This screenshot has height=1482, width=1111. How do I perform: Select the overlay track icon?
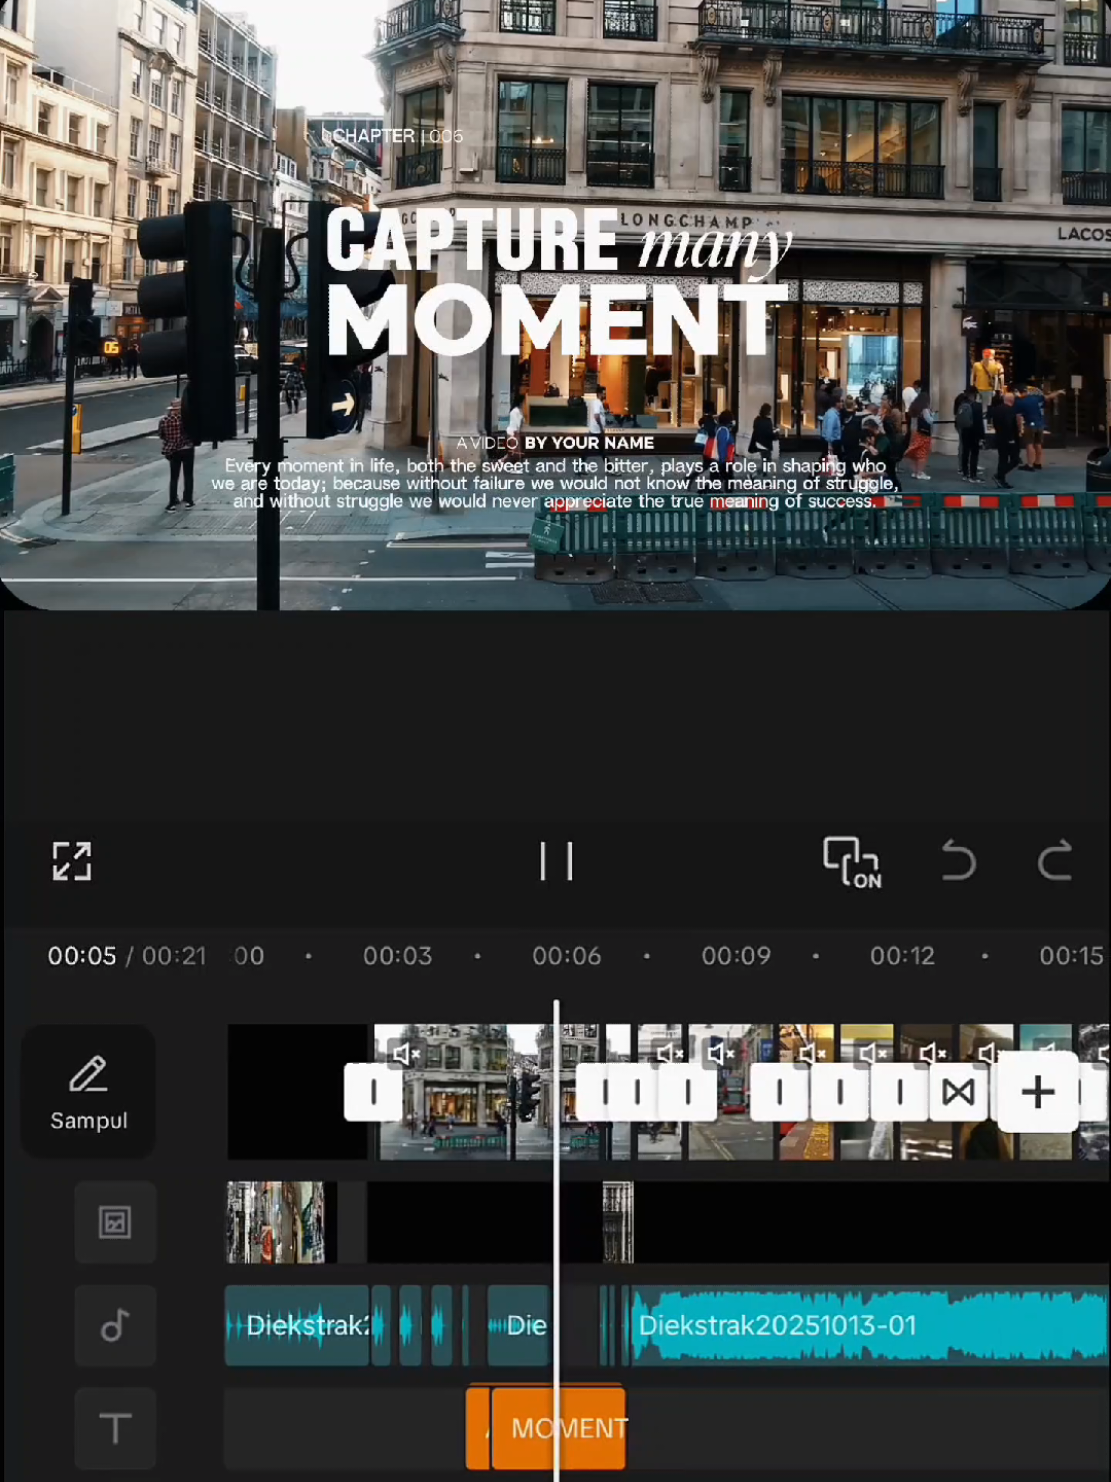(x=115, y=1222)
